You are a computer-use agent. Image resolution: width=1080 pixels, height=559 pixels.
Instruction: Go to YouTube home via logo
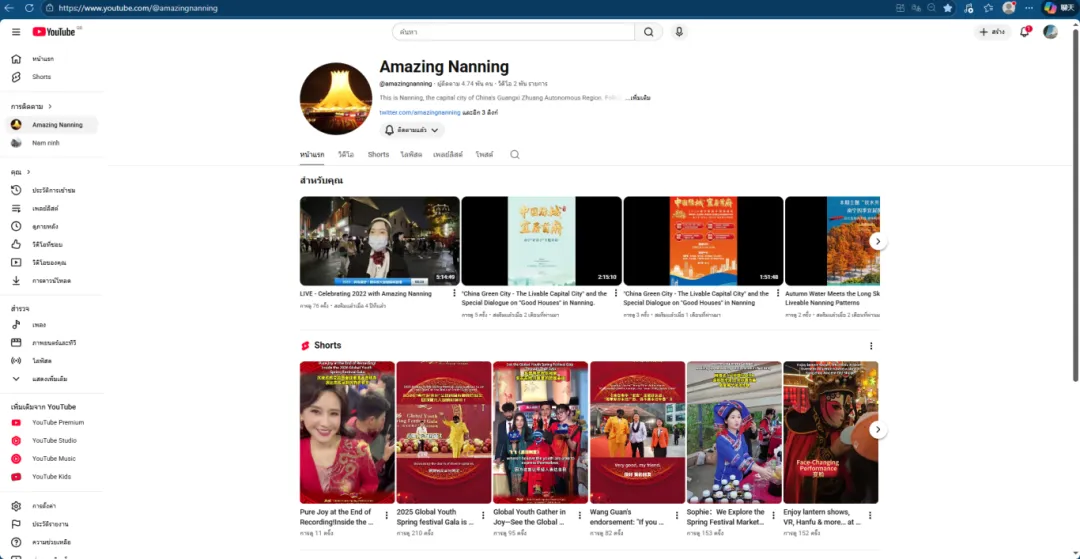pyautogui.click(x=54, y=32)
